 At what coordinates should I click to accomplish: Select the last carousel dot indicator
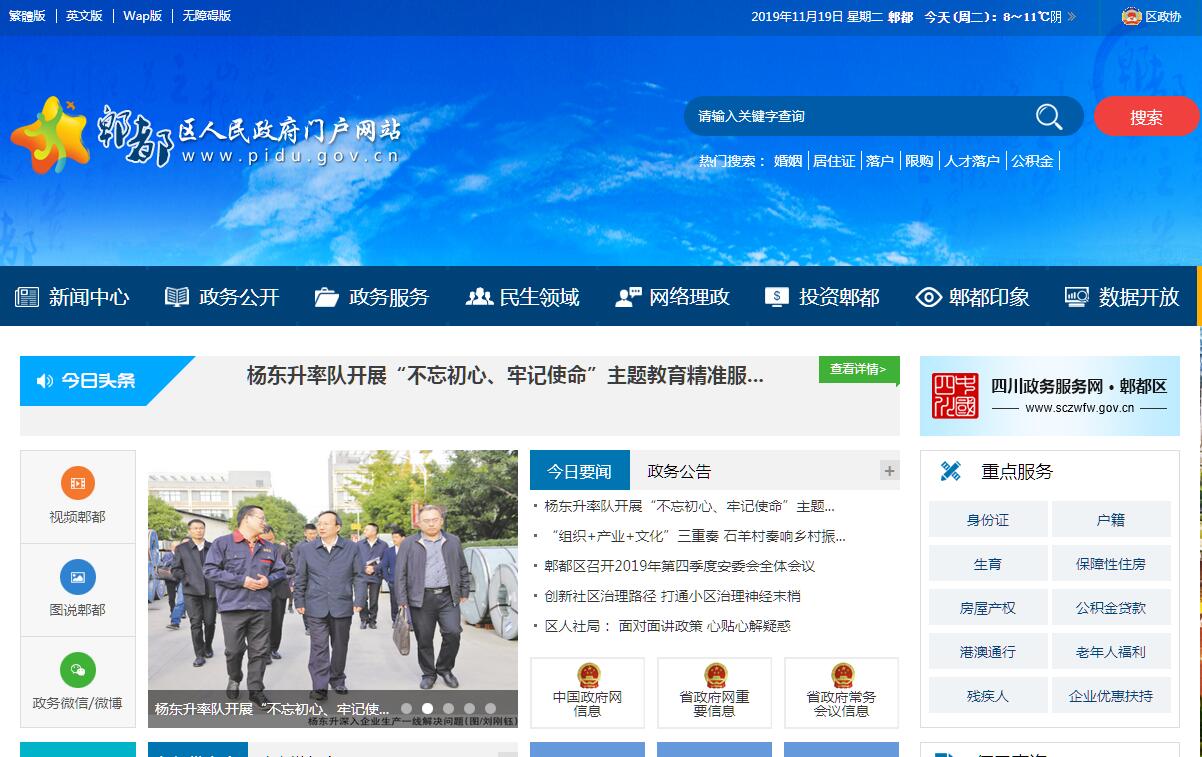[x=490, y=708]
